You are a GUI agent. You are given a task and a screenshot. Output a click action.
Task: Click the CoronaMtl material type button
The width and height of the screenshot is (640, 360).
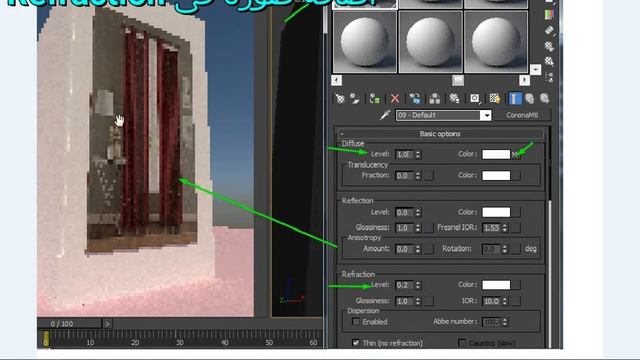[x=522, y=116]
